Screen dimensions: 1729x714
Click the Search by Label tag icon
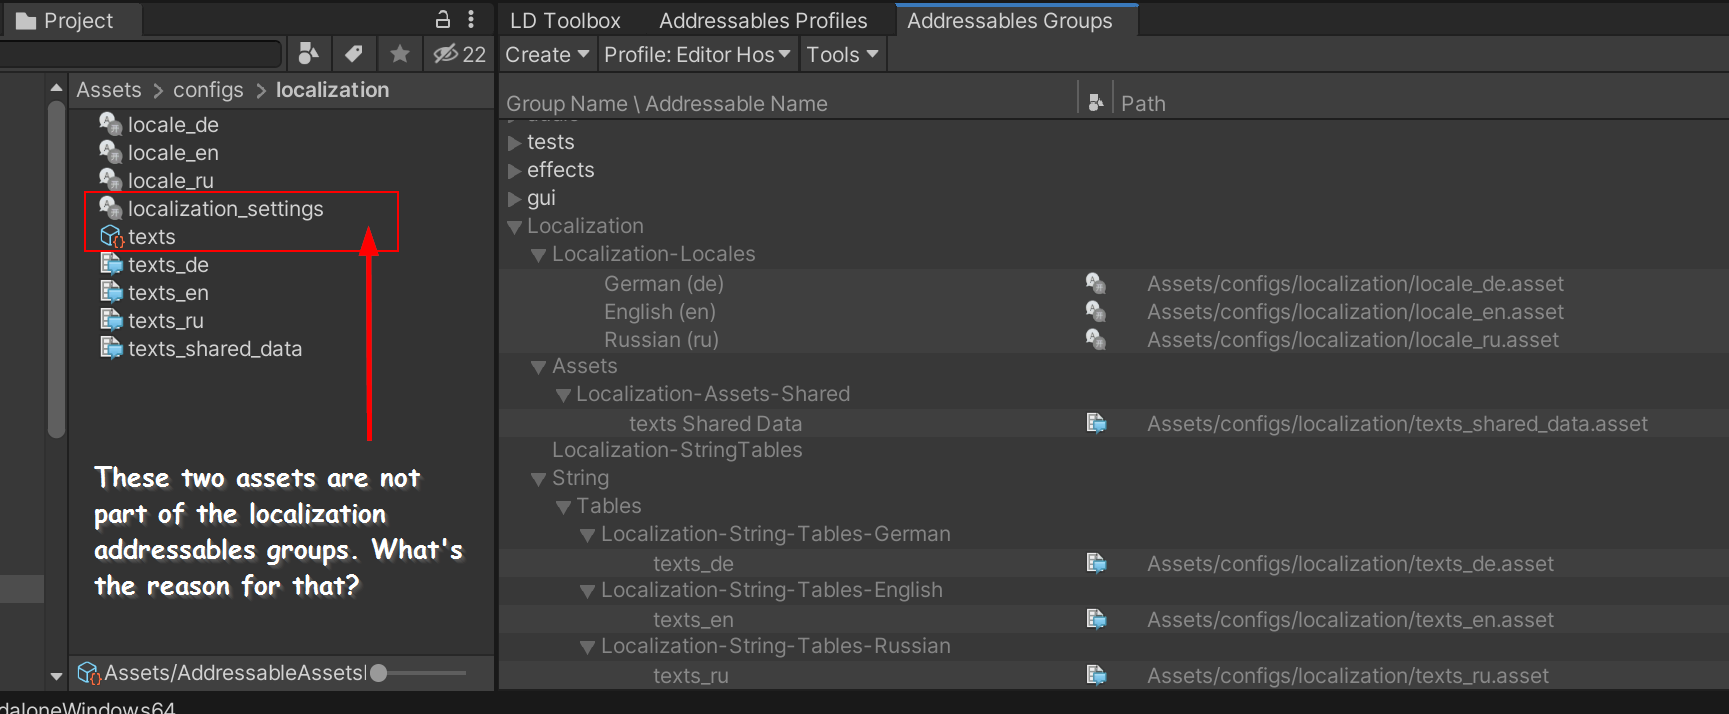coord(354,54)
